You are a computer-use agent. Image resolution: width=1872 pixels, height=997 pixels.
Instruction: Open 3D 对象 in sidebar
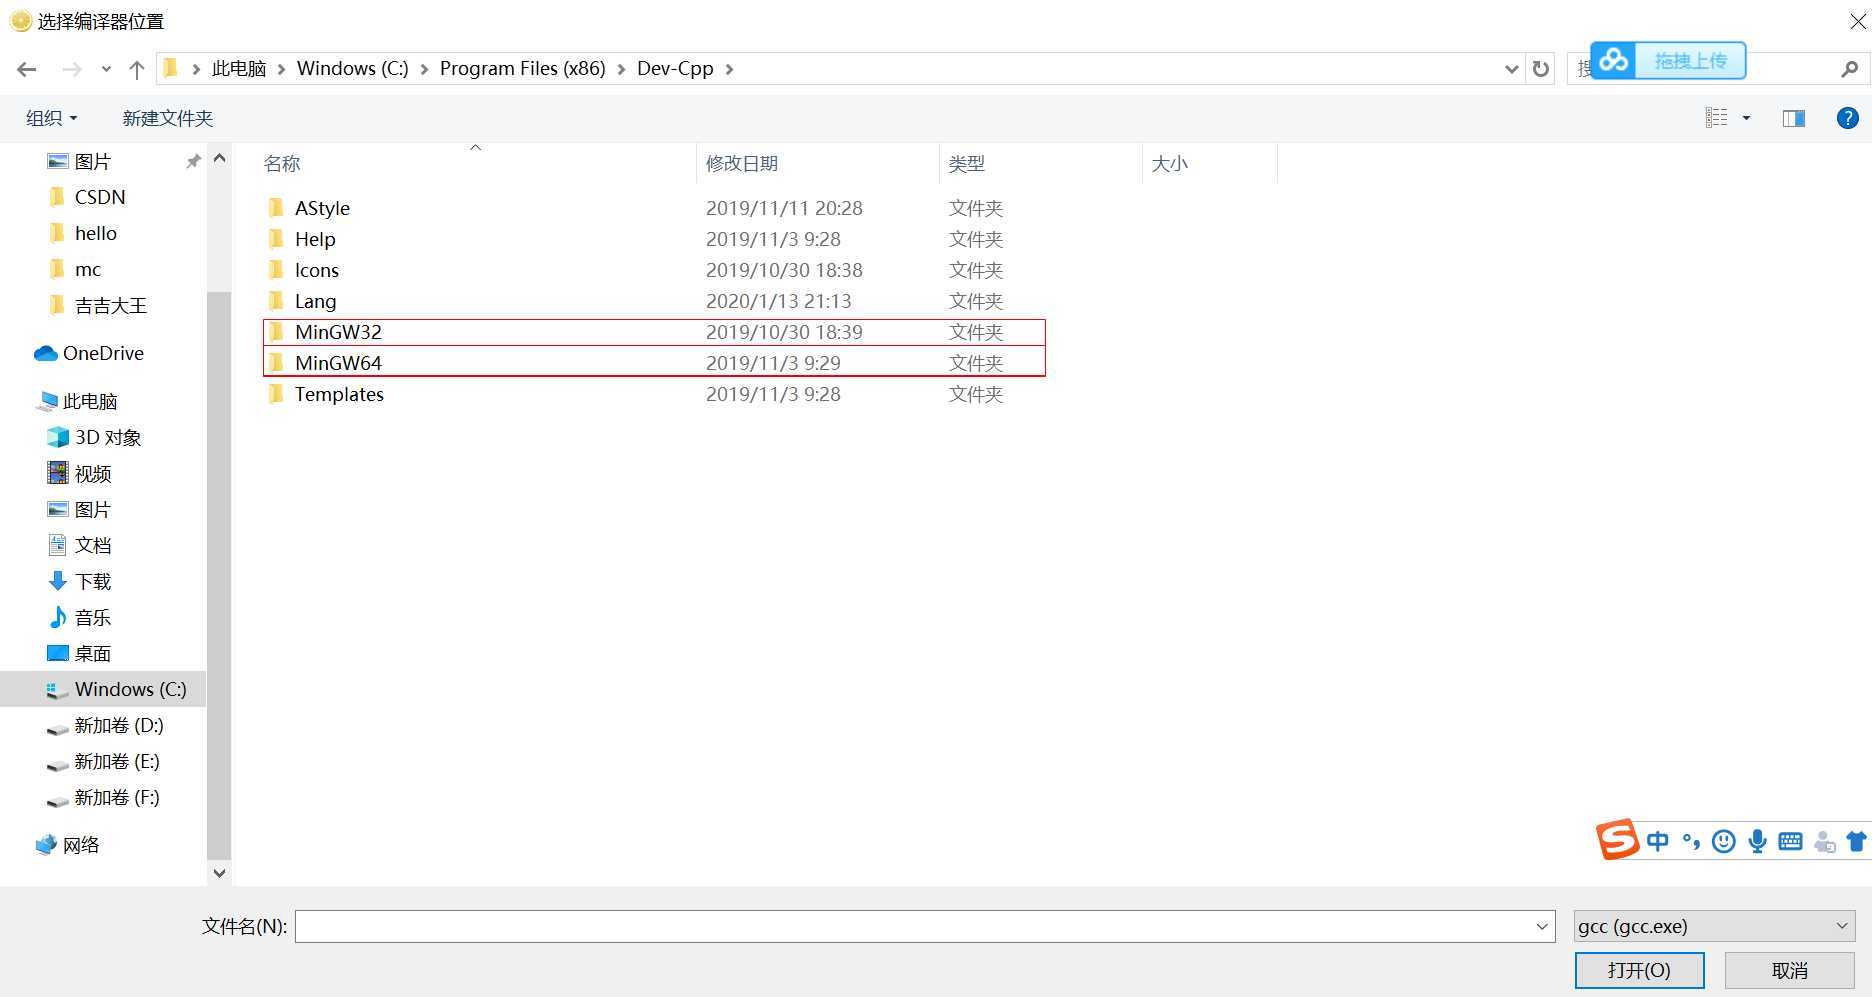[107, 437]
